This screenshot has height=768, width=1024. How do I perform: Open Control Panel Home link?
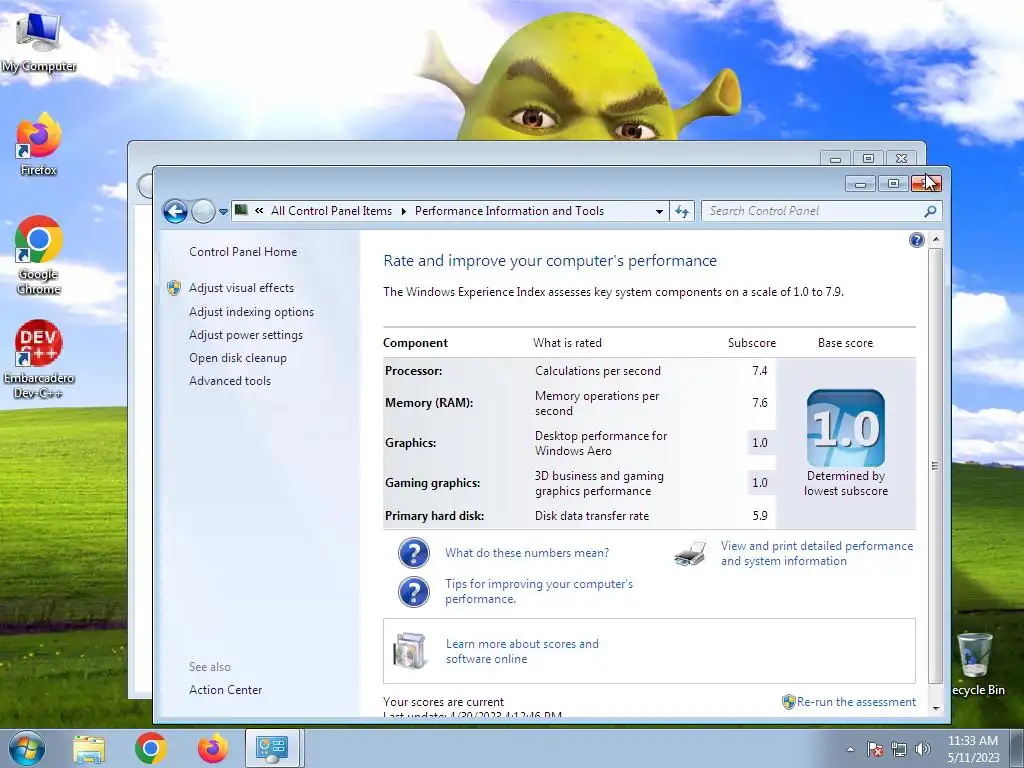tap(243, 251)
